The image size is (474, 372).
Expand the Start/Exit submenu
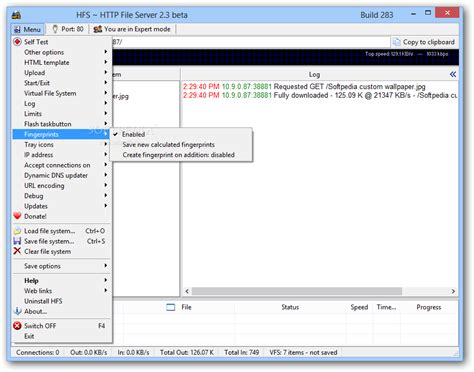[x=61, y=83]
